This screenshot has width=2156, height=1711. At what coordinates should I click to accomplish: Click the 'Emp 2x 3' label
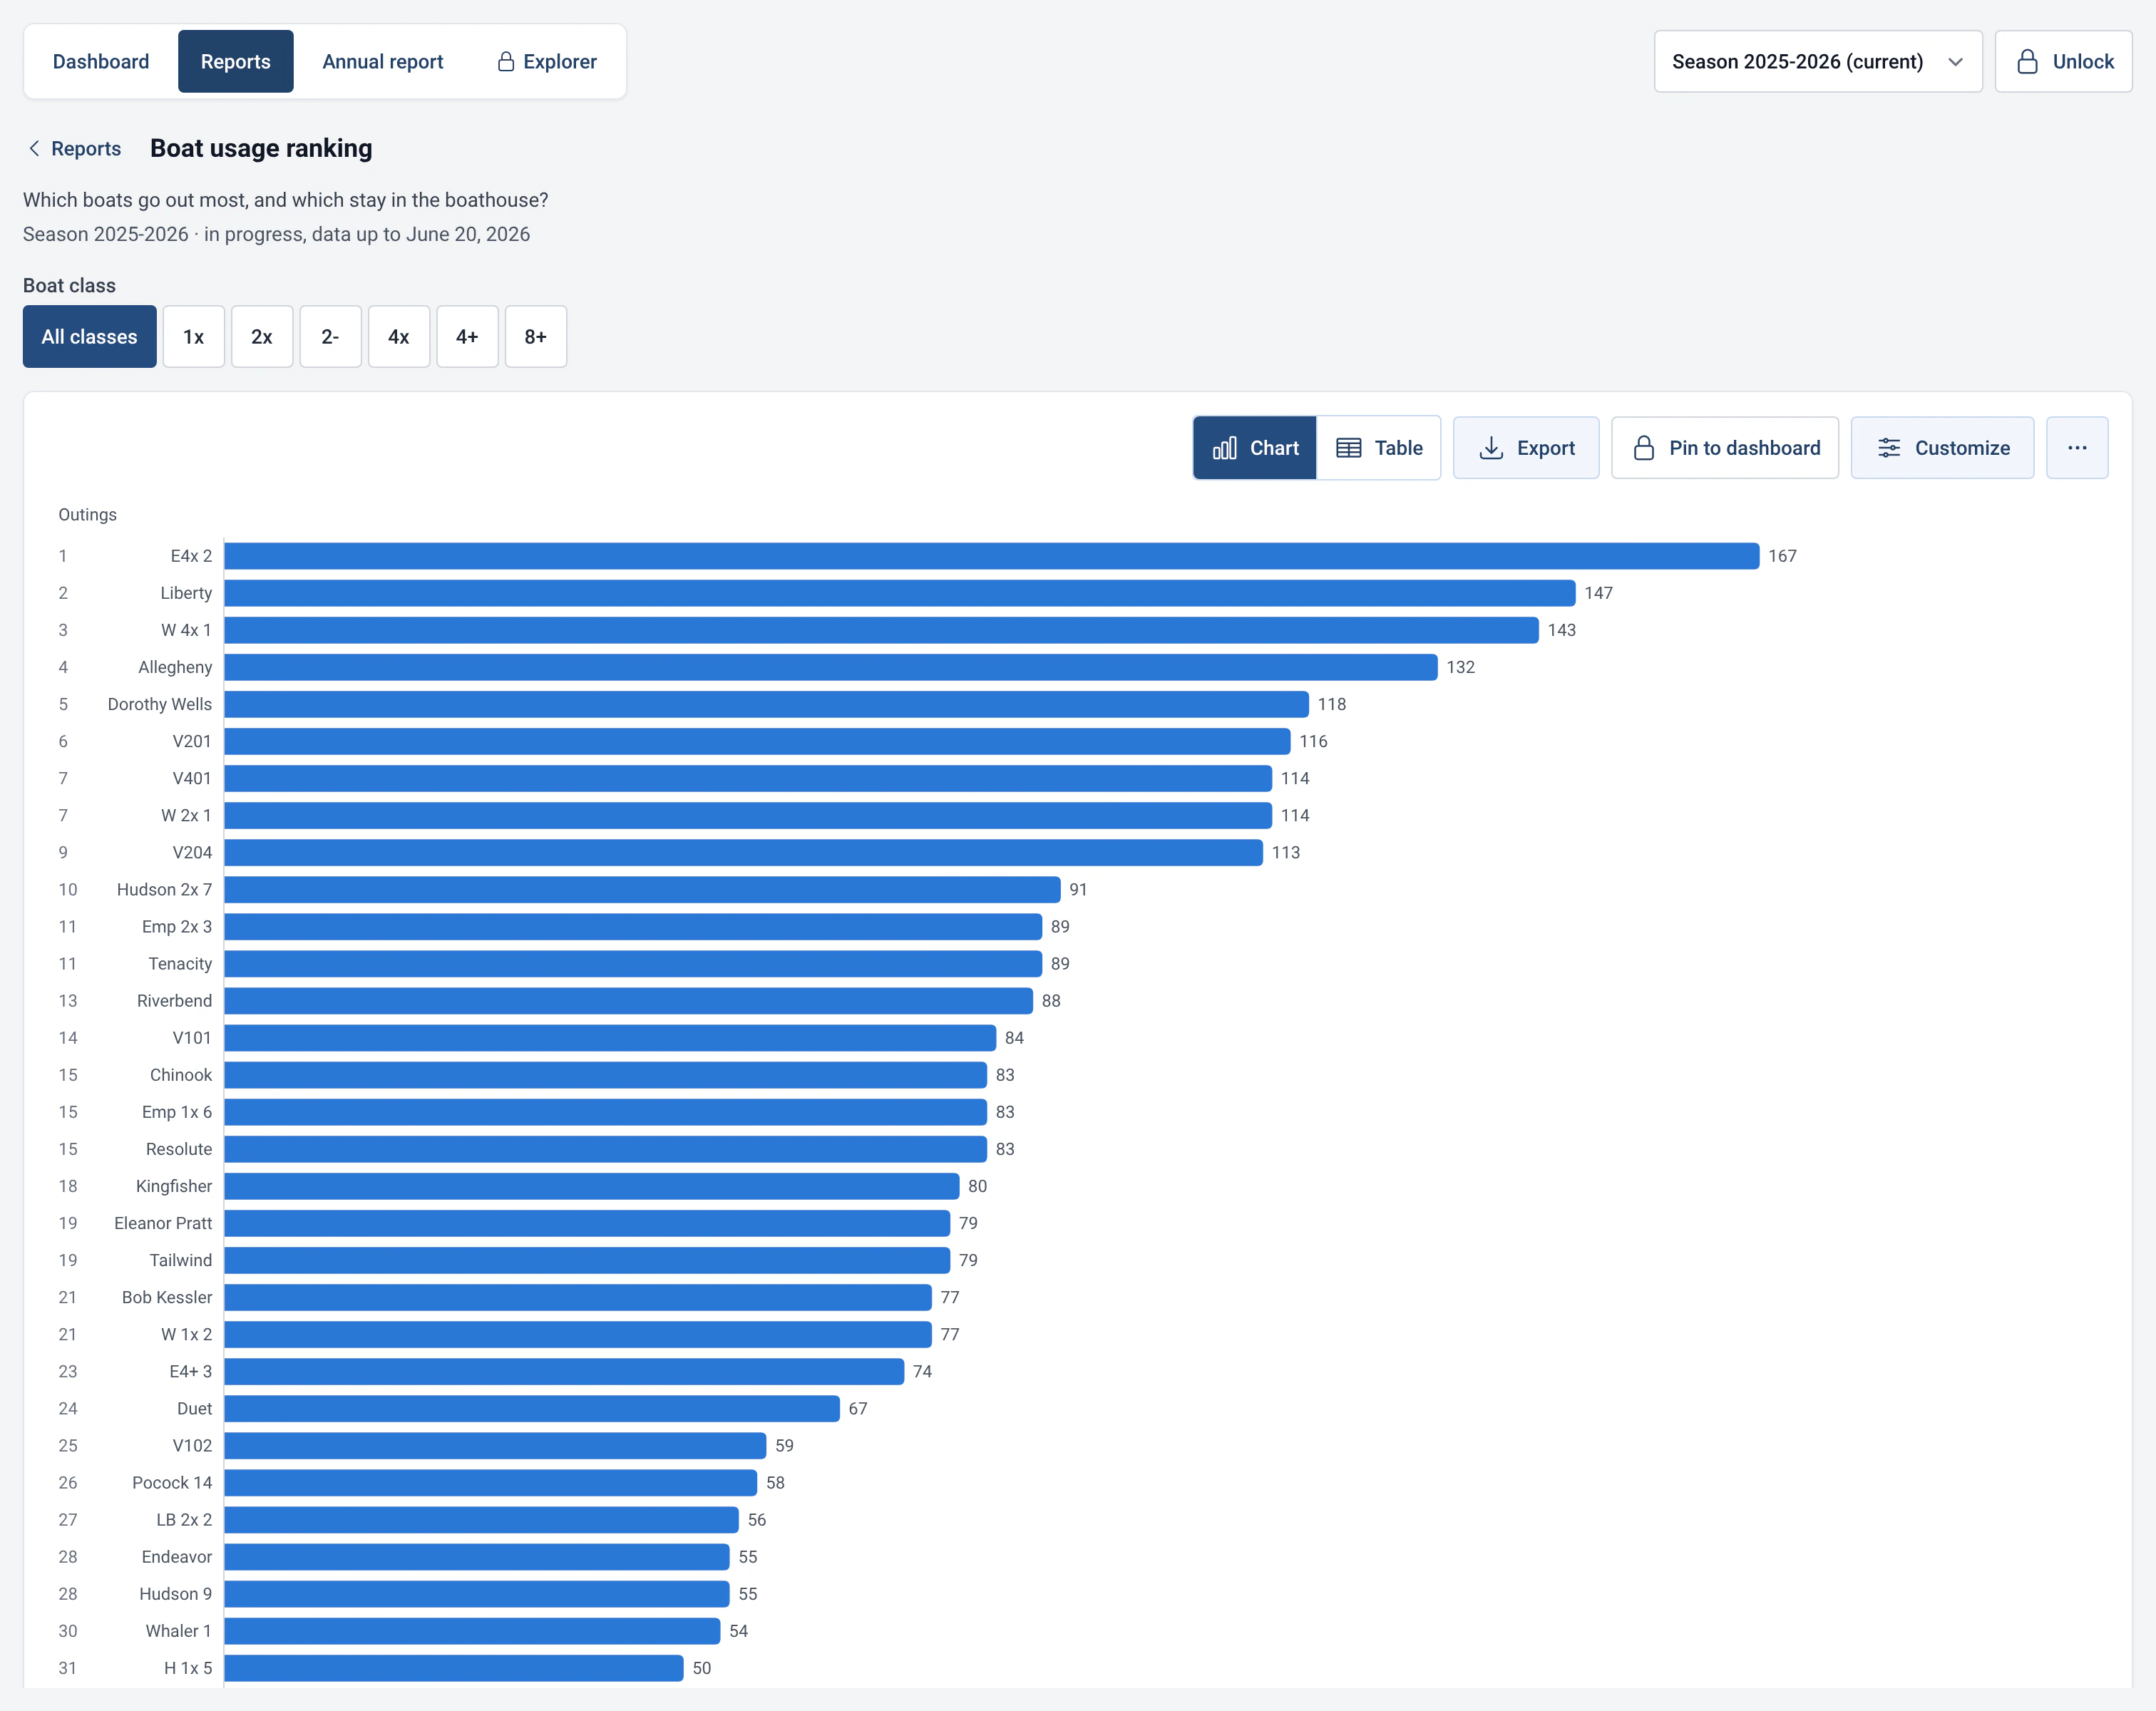coord(177,926)
